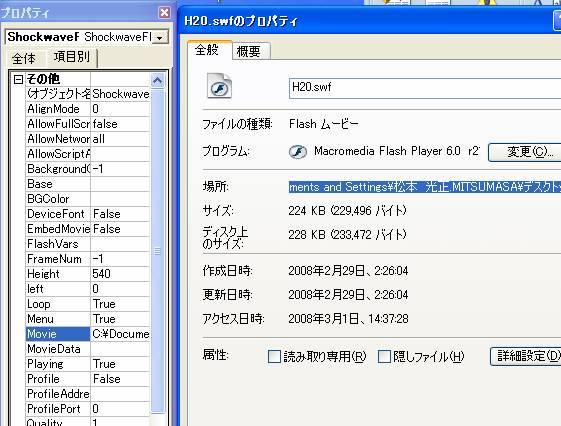The height and width of the screenshot is (426, 561).
Task: Select the Movie property row
Action: pyautogui.click(x=88, y=334)
